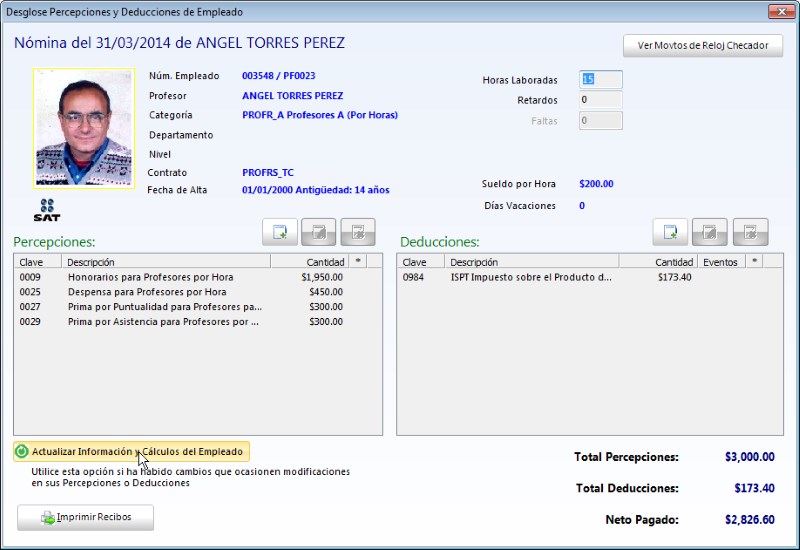
Task: Click the Días Vacaciones 0 value
Action: pos(582,206)
